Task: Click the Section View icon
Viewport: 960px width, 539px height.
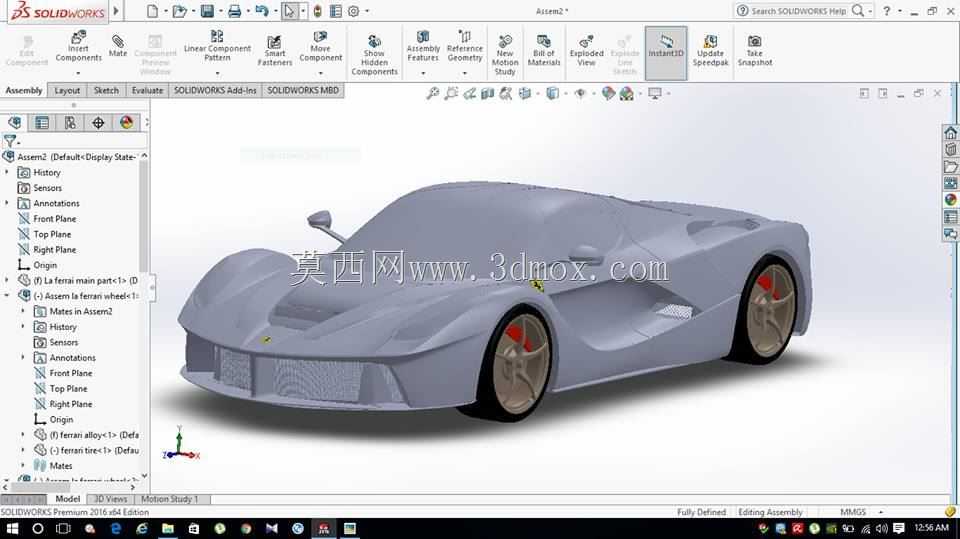Action: point(487,94)
